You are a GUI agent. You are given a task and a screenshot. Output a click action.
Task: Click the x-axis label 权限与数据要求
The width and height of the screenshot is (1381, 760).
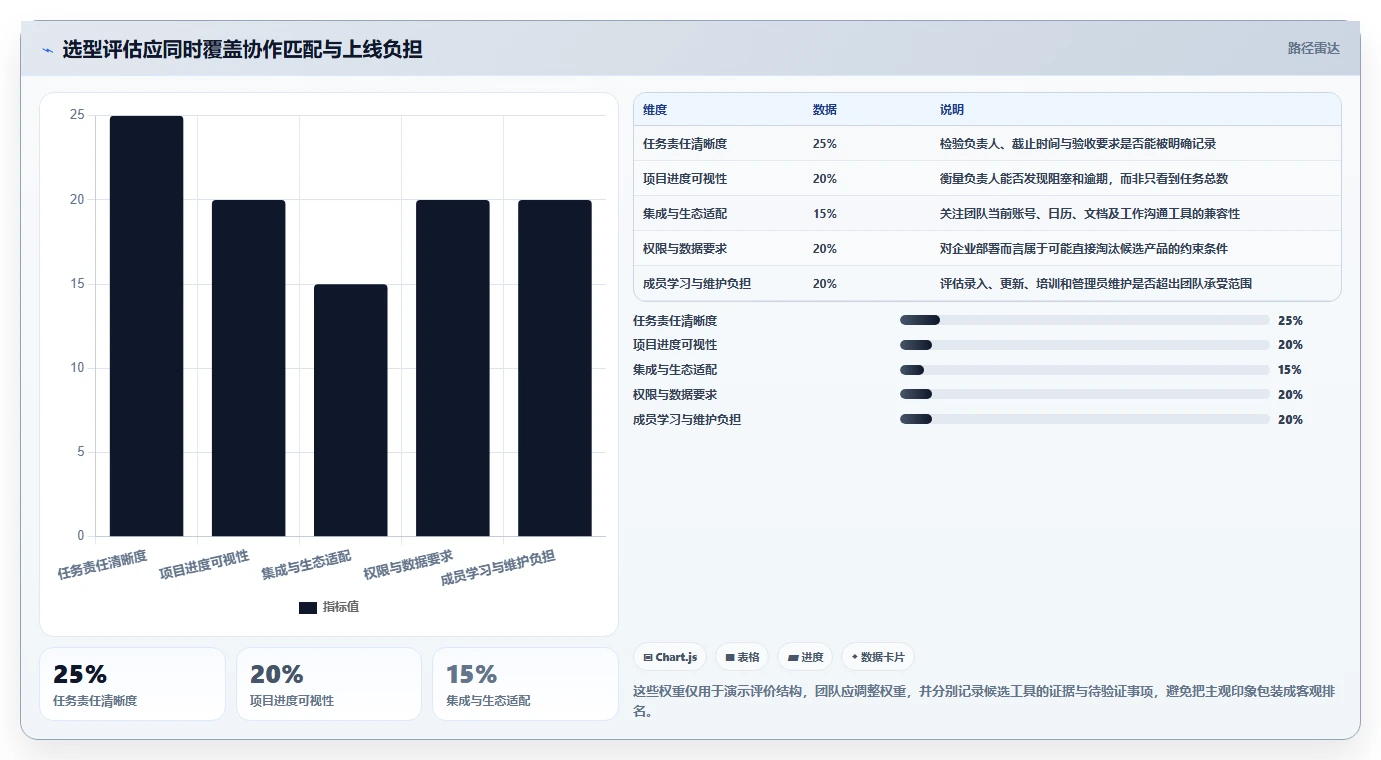coord(409,565)
